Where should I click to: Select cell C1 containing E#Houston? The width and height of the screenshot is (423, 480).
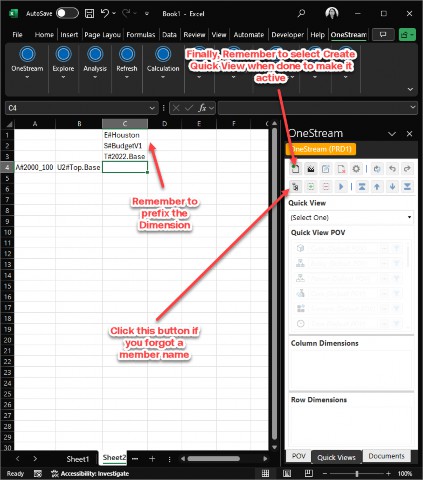125,135
